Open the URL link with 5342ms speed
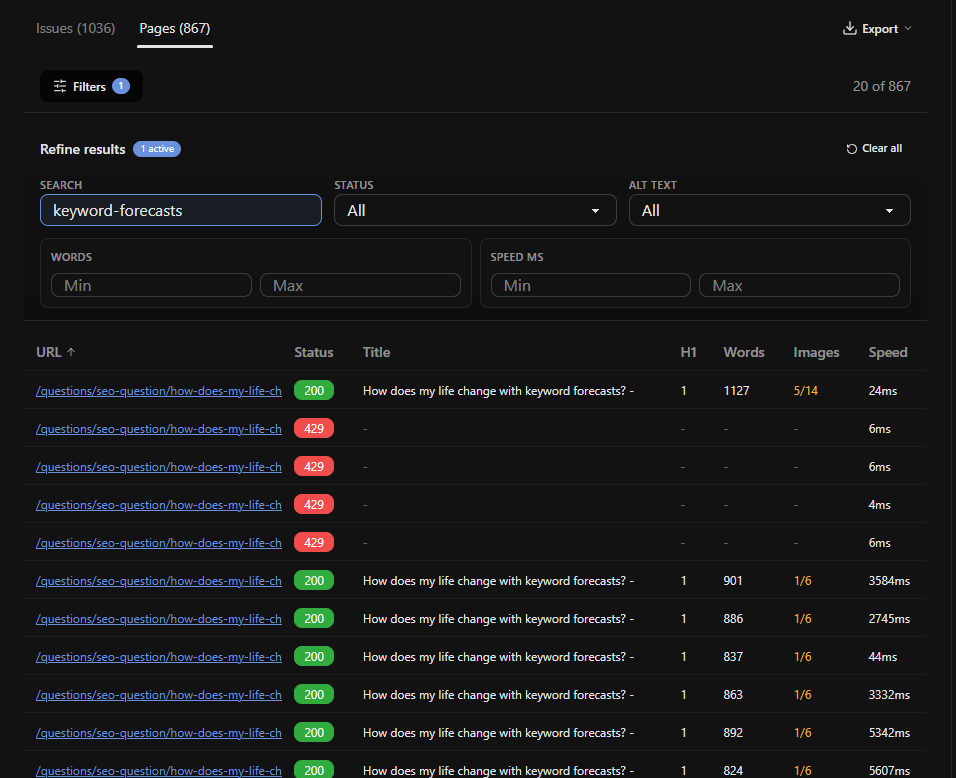The image size is (956, 778). point(159,733)
